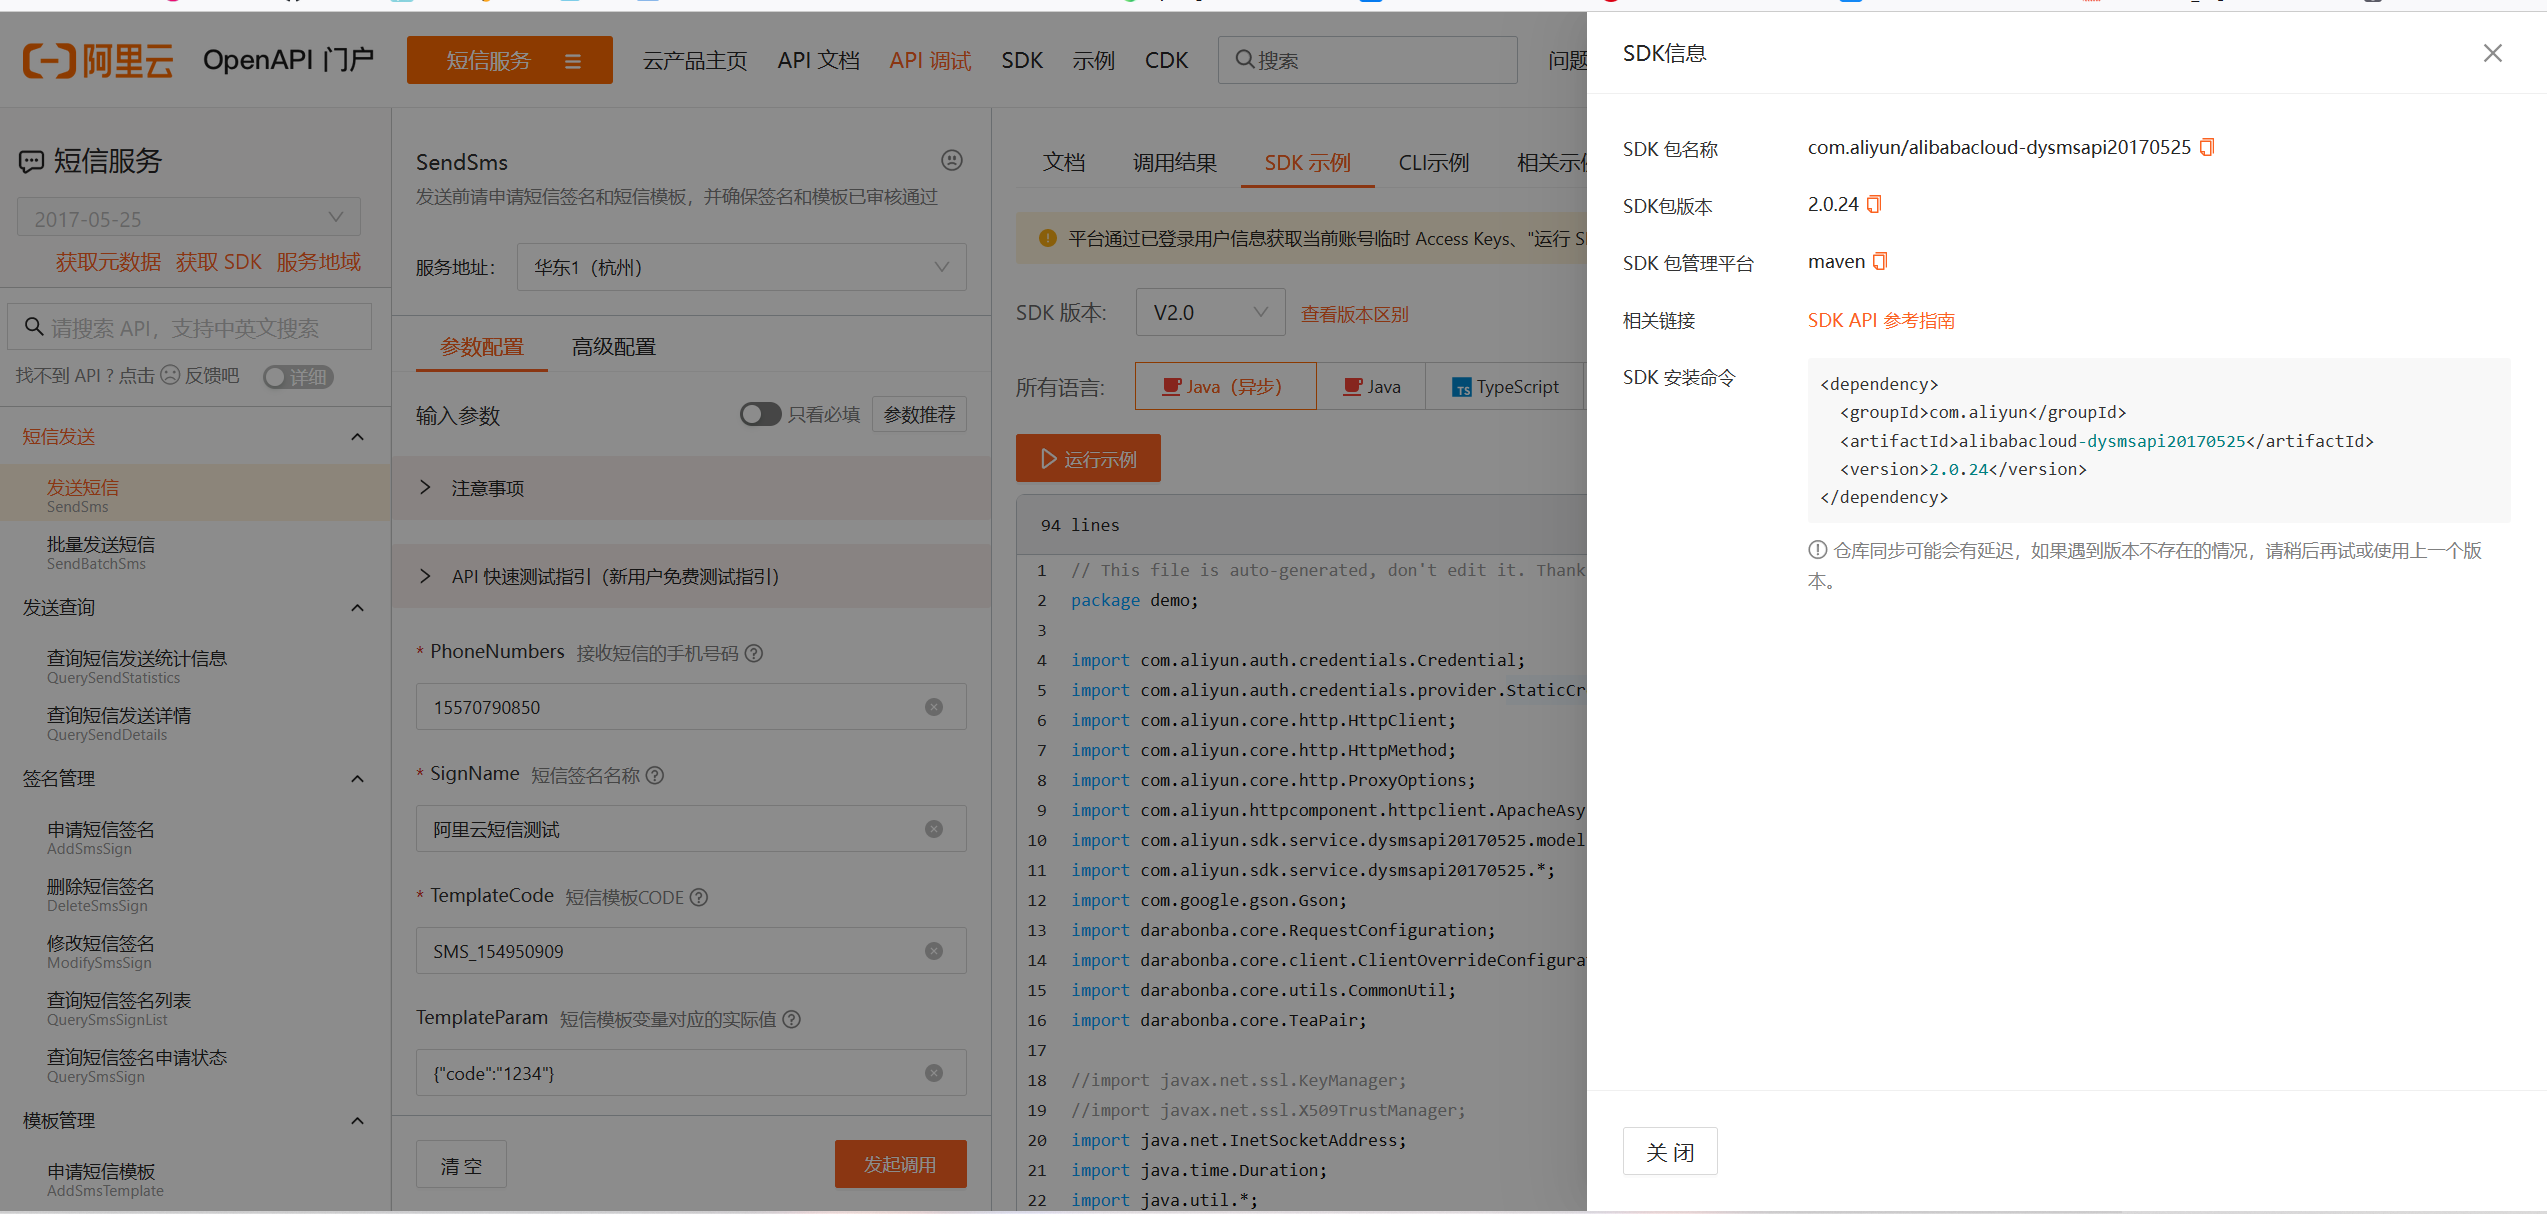This screenshot has width=2547, height=1214.
Task: Switch to 高级配置 tab
Action: [x=614, y=347]
